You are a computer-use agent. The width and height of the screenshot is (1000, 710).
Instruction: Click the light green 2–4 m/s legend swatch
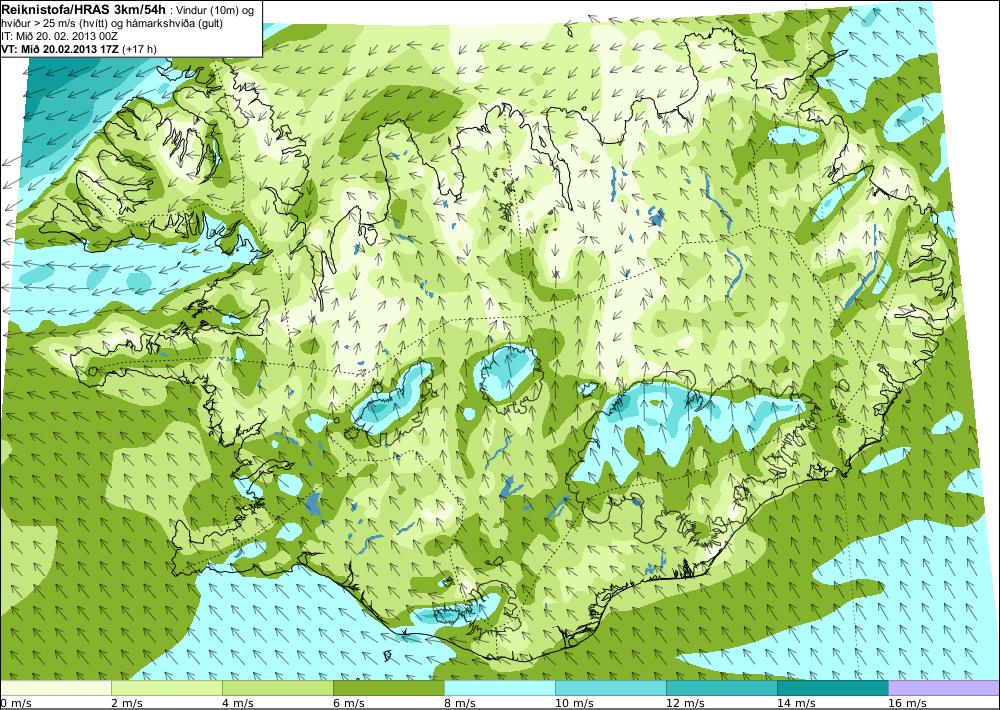point(167,688)
